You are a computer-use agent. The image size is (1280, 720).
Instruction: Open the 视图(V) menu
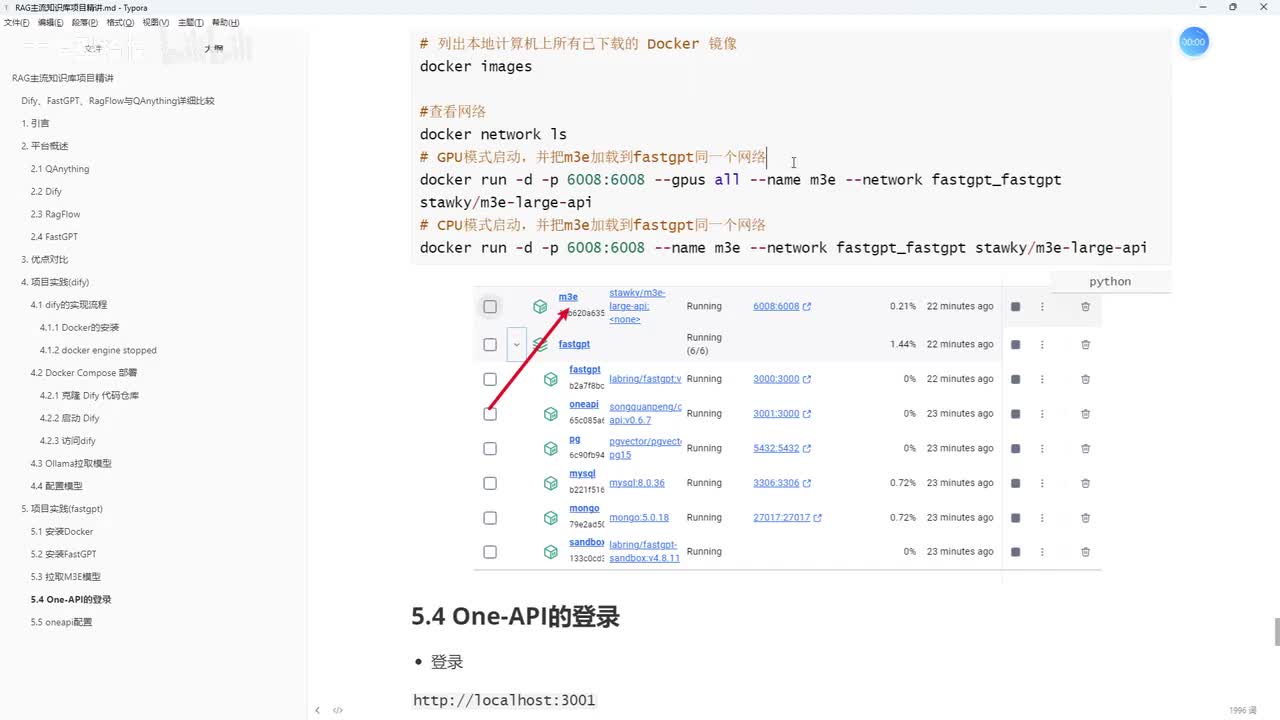pos(155,22)
